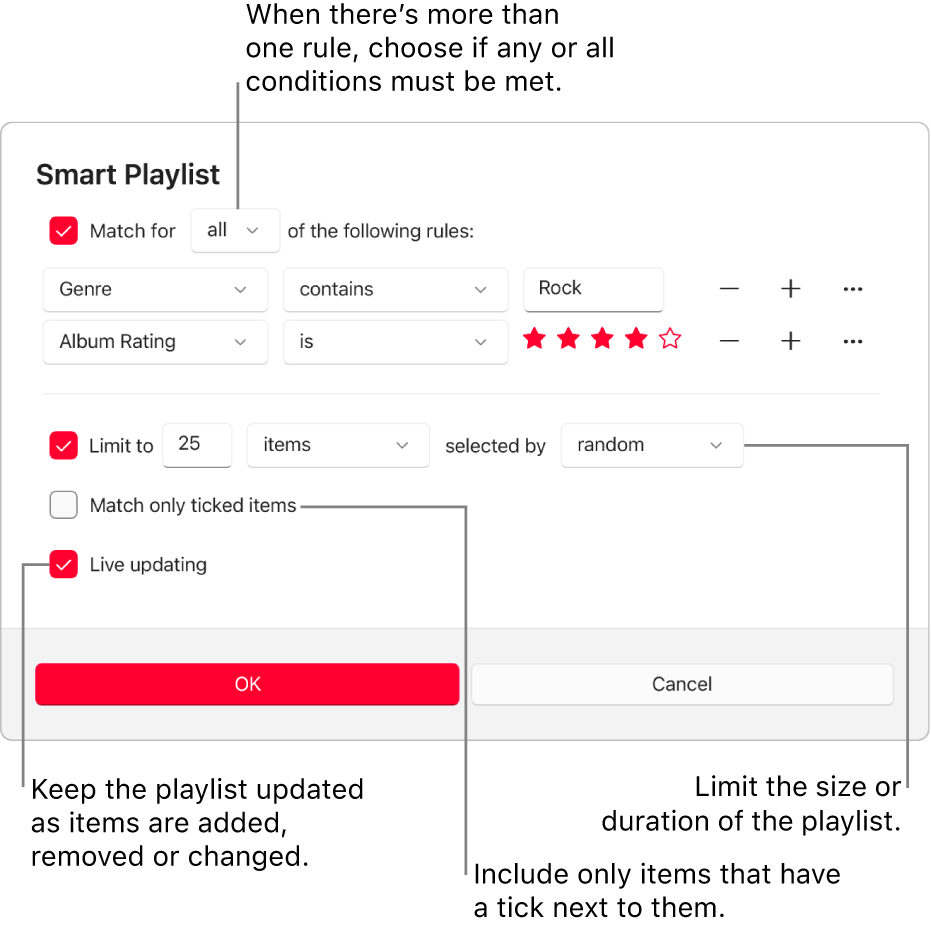The height and width of the screenshot is (931, 931).
Task: Remove the Album Rating rule with its minus icon
Action: pyautogui.click(x=729, y=341)
